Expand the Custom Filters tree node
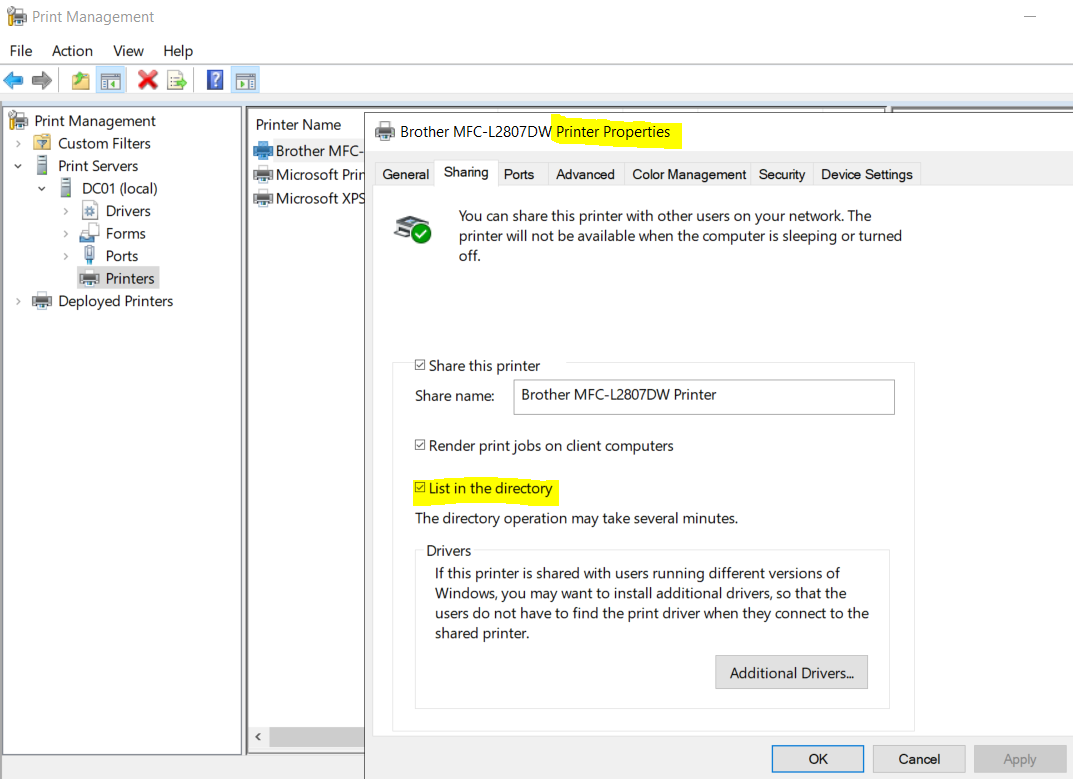 (x=18, y=144)
